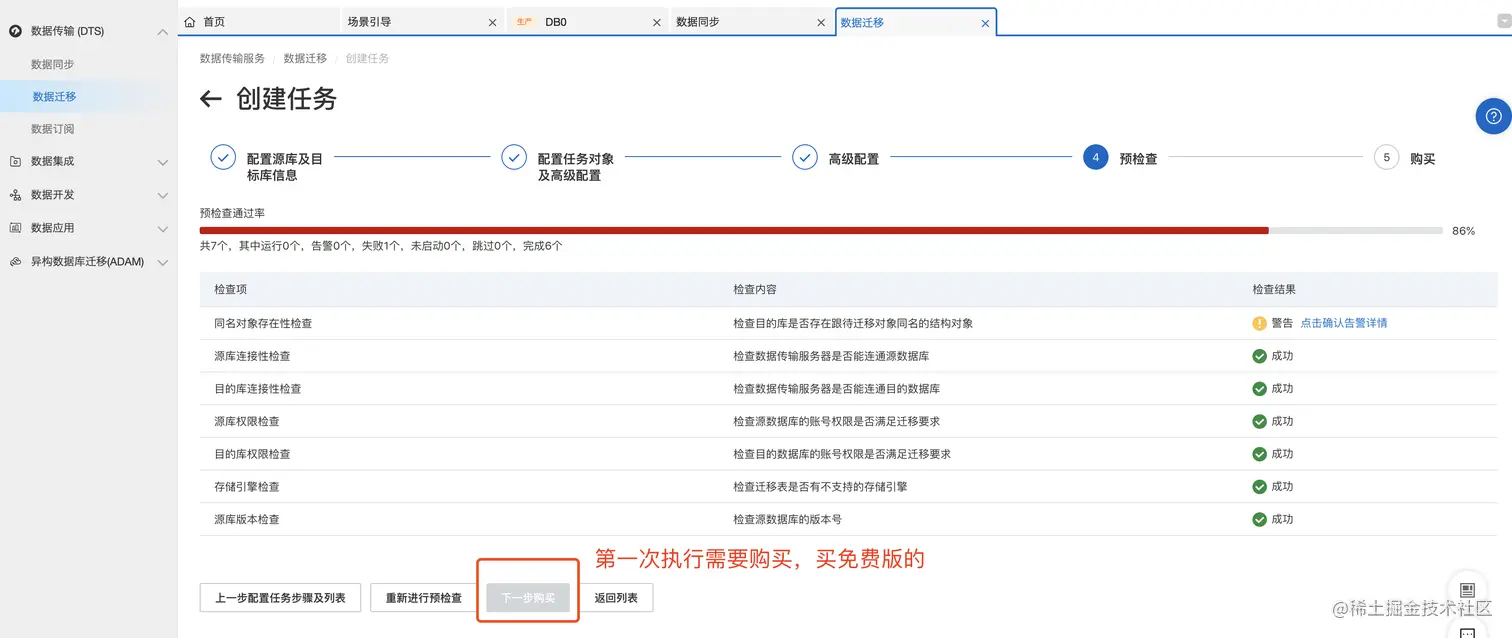
Task: Click the 预检查通过率 progress bar
Action: tap(821, 230)
